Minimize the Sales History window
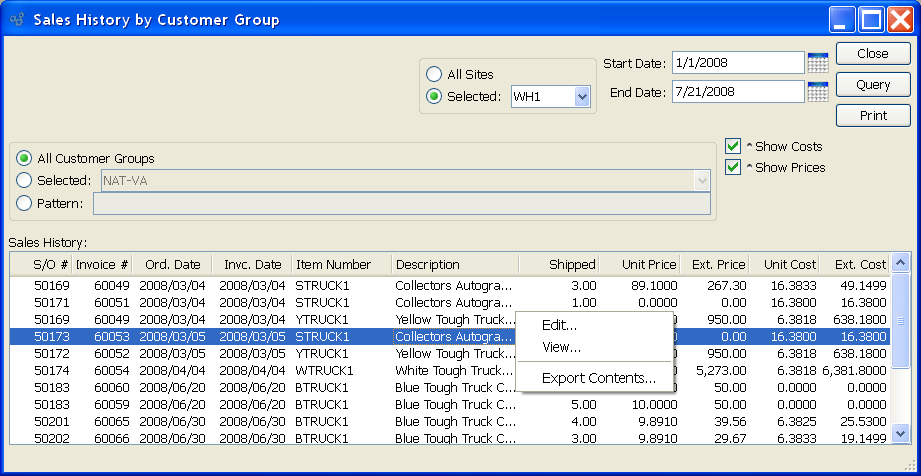Image resolution: width=921 pixels, height=476 pixels. (844, 19)
